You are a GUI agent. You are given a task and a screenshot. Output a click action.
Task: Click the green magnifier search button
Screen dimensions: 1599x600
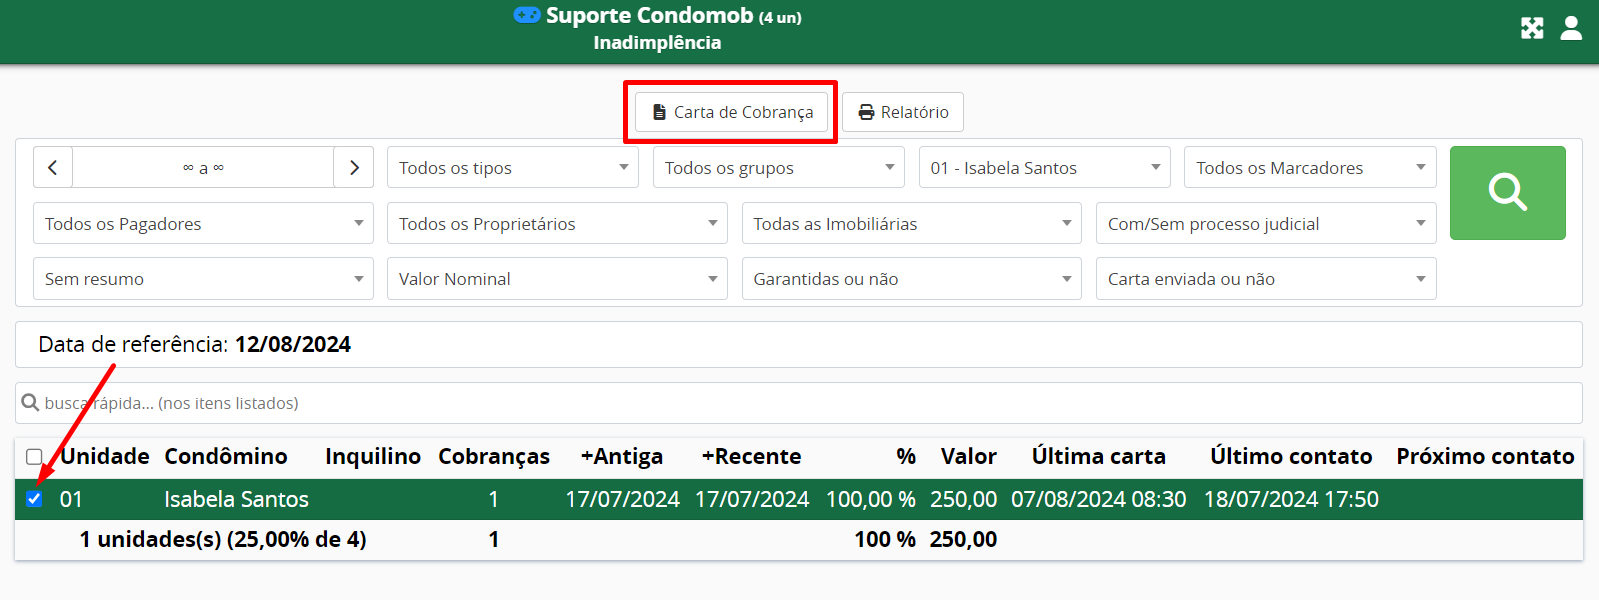[1507, 193]
